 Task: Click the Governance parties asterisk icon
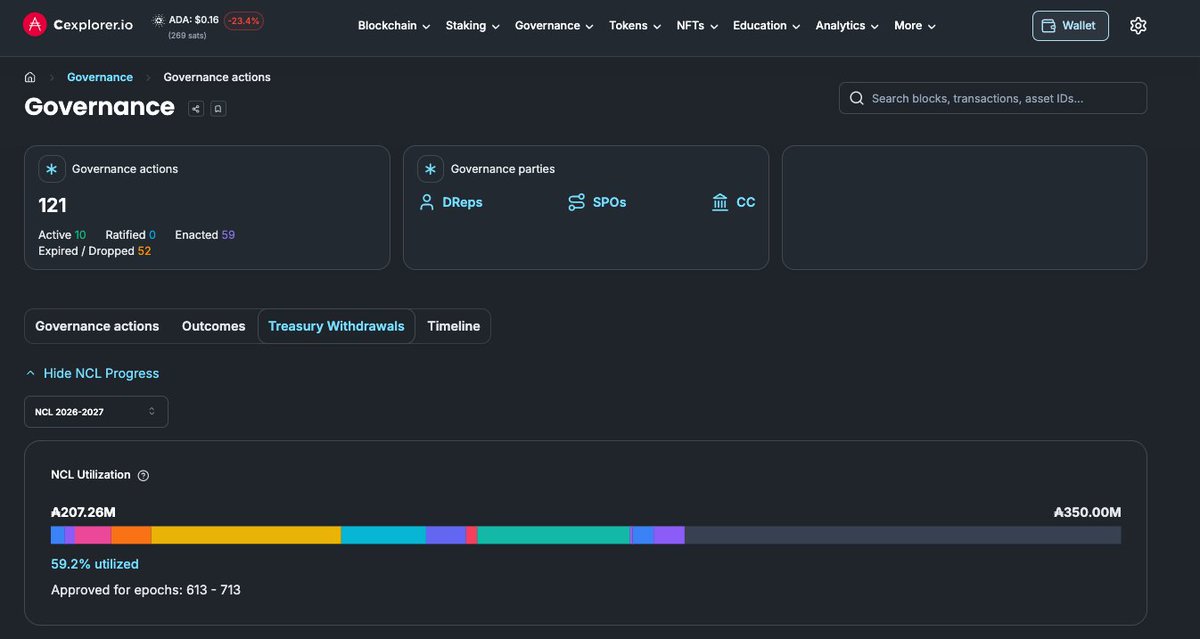point(431,169)
